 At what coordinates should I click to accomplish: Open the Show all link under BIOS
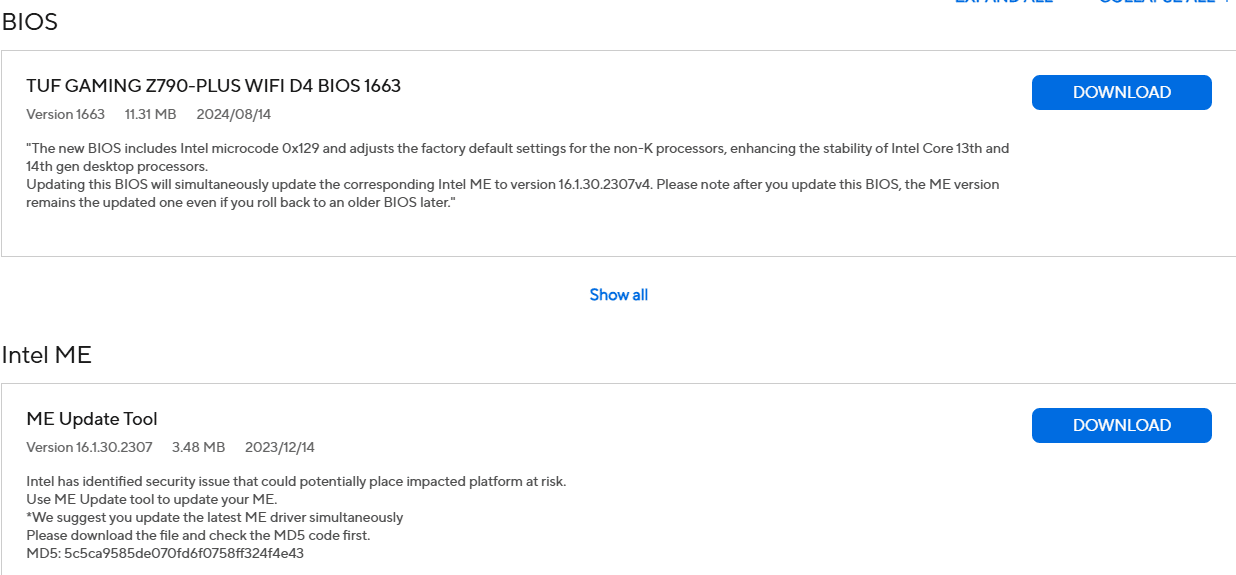(x=618, y=295)
